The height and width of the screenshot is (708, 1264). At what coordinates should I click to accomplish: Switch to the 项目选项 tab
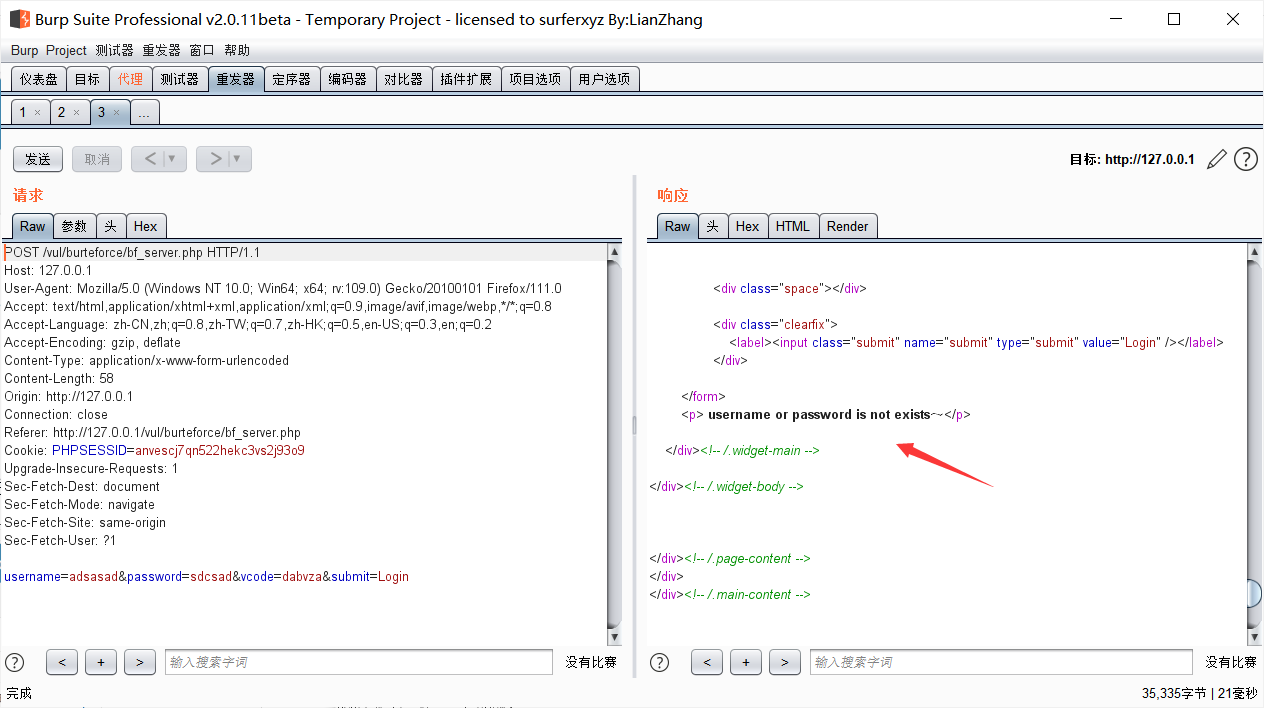(535, 79)
